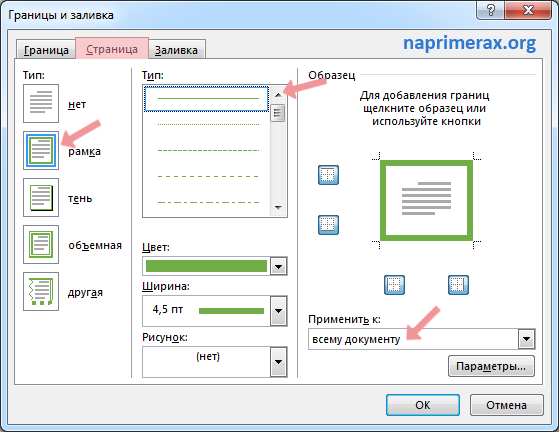Open the Параметры options button
The height and width of the screenshot is (432, 559).
pos(491,366)
